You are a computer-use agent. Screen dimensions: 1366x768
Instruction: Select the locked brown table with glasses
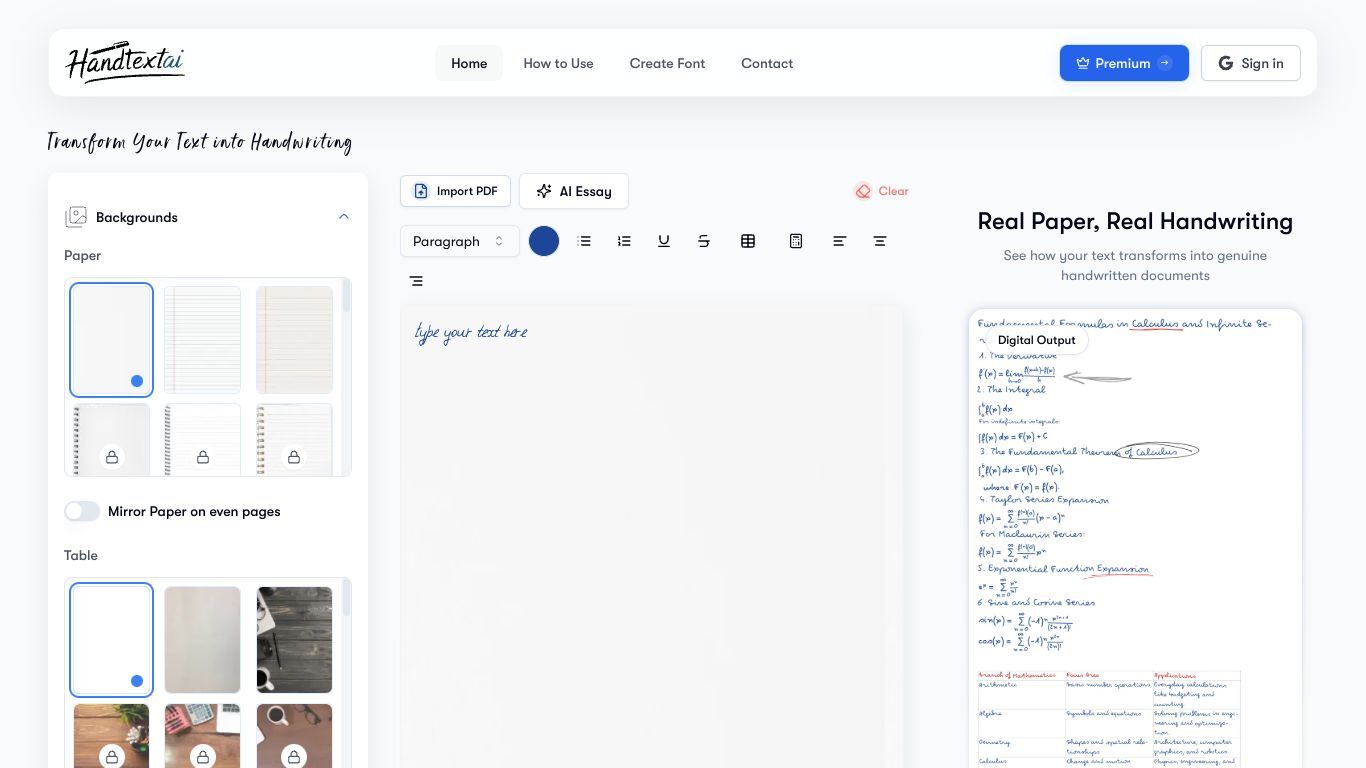click(x=294, y=736)
